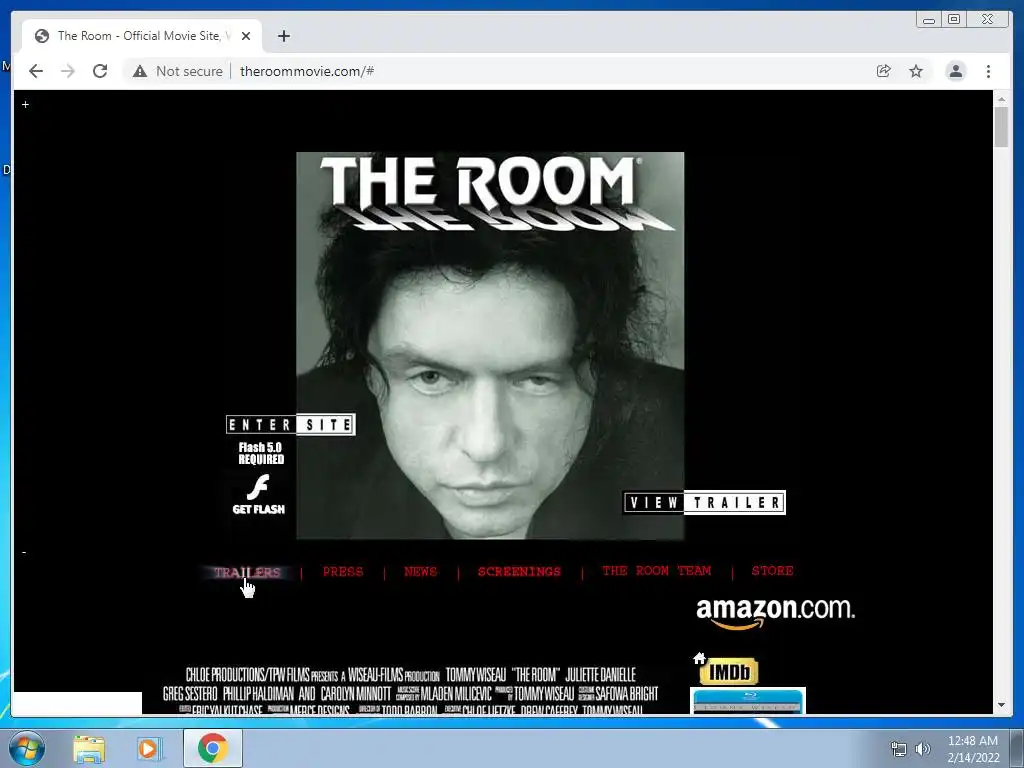1024x768 pixels.
Task: Open the Windows Start menu
Action: pos(26,748)
